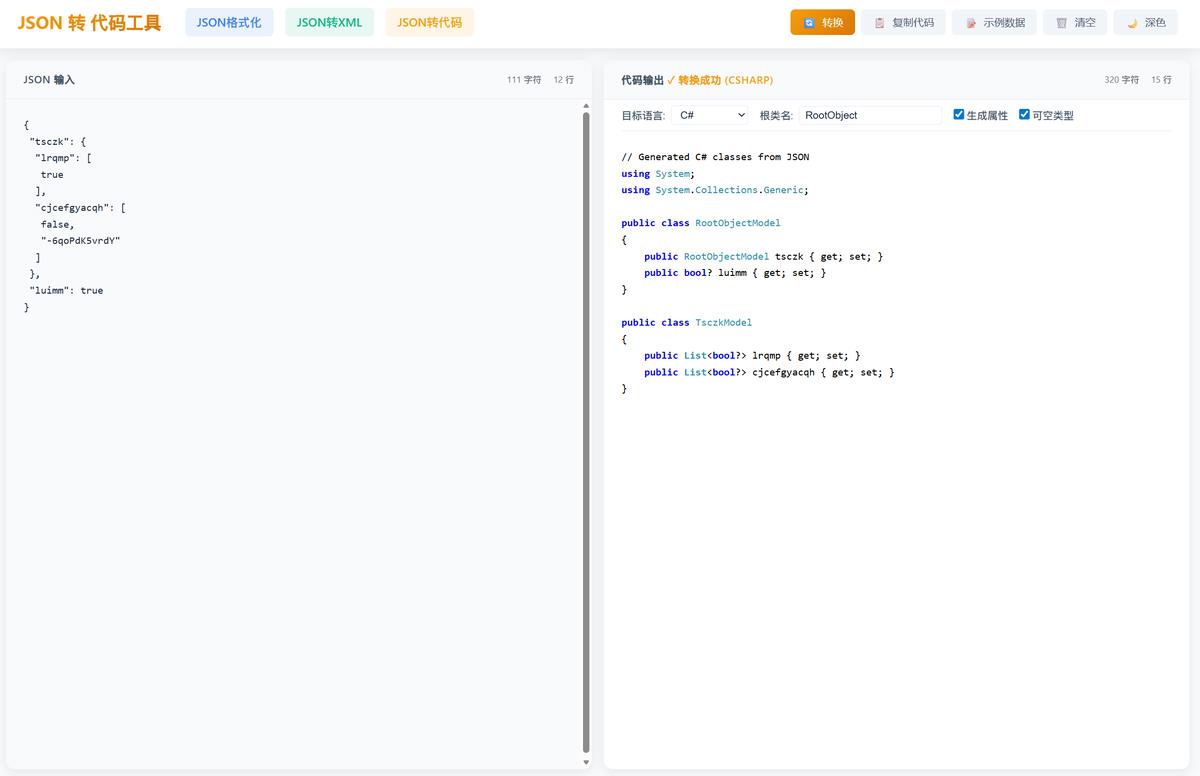Click the clipboard icon for 复制代码
This screenshot has height=776, width=1200.
pos(879,23)
